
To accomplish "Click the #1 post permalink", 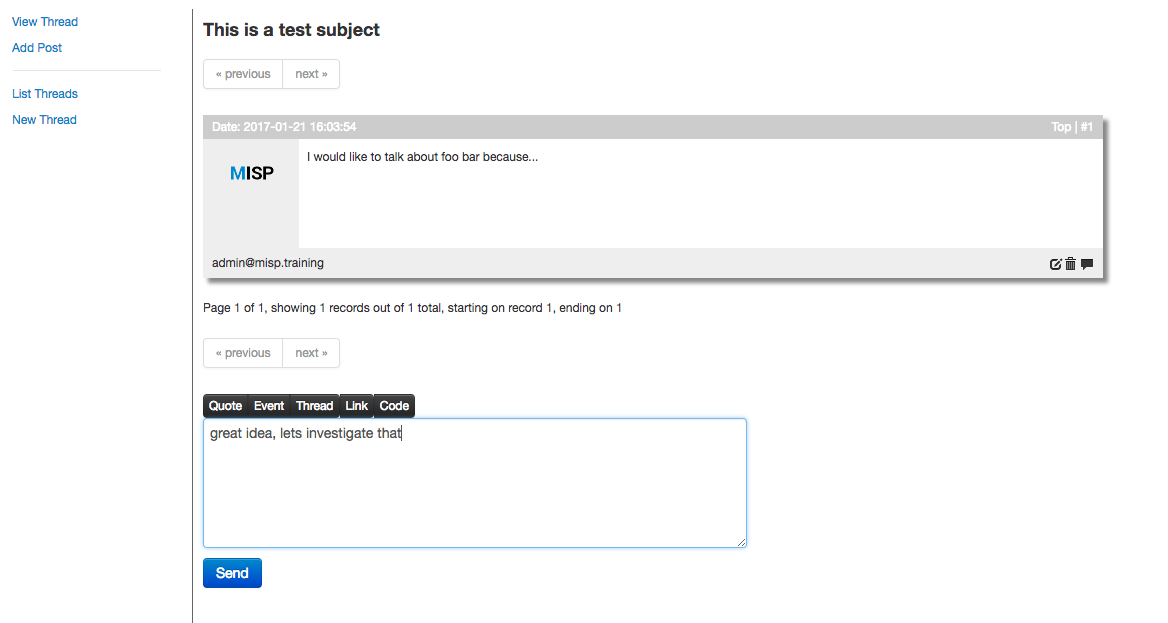I will (x=1086, y=127).
